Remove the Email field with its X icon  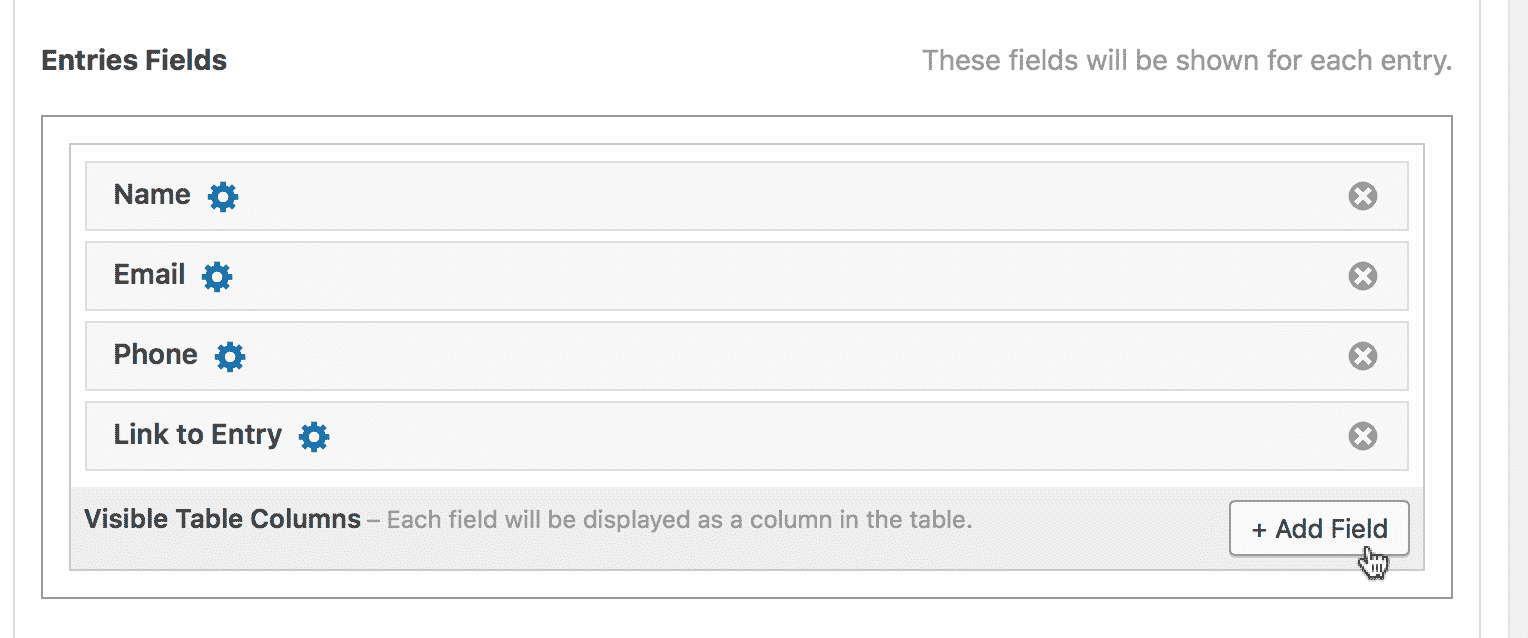[1362, 276]
